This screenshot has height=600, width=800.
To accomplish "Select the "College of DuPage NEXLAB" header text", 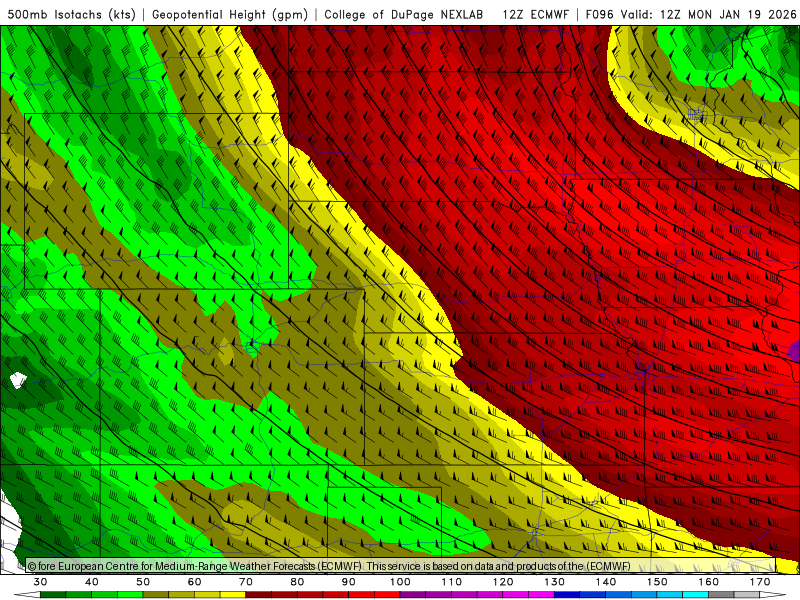I will pos(404,14).
